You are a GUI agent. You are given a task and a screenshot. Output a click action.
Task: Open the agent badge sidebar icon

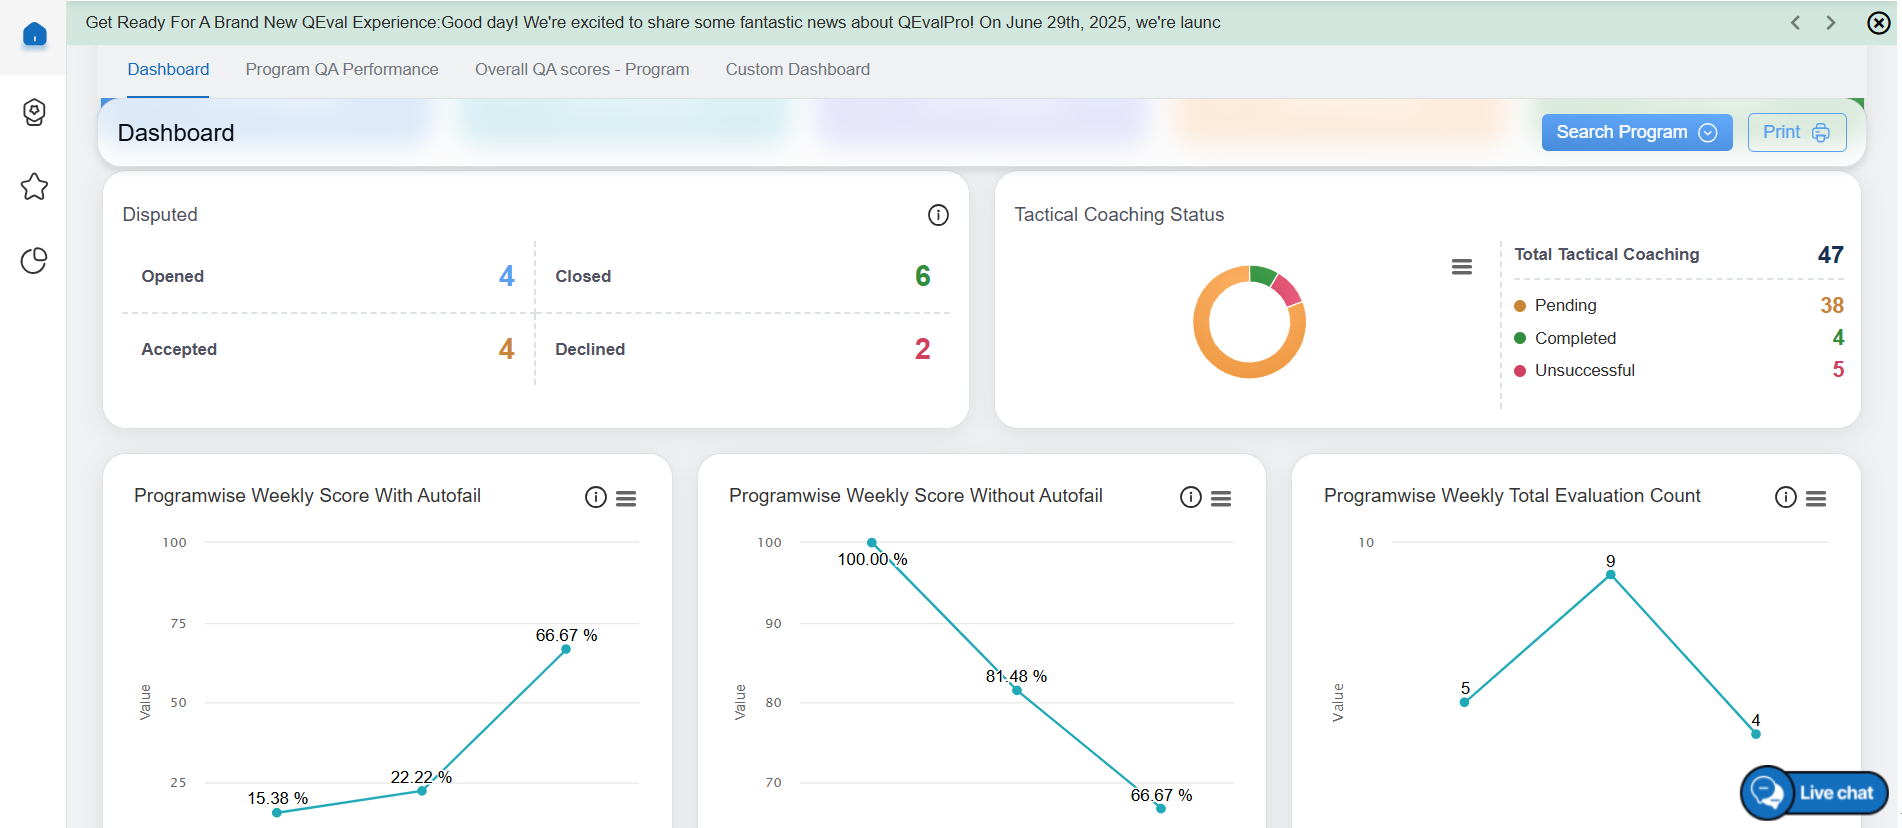coord(34,112)
